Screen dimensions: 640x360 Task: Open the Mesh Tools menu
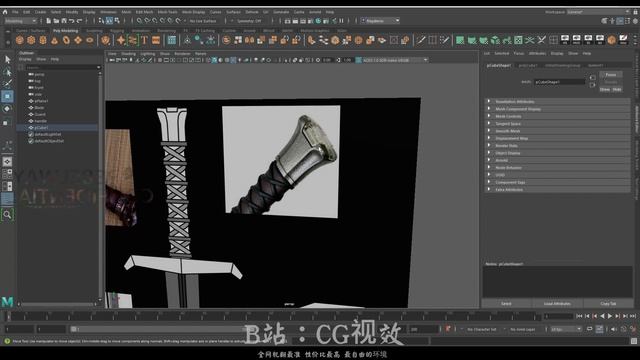click(x=167, y=12)
